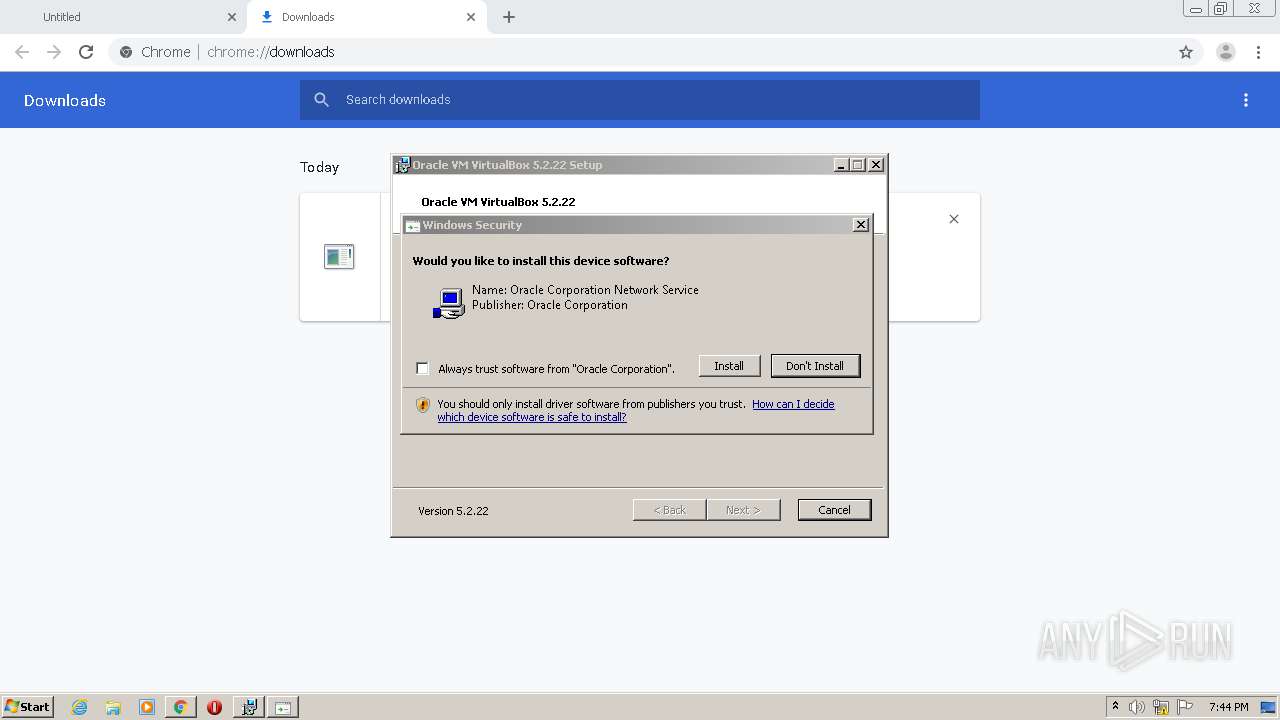The height and width of the screenshot is (720, 1280).
Task: Maximize the VirtualBox Setup window
Action: pyautogui.click(x=858, y=165)
